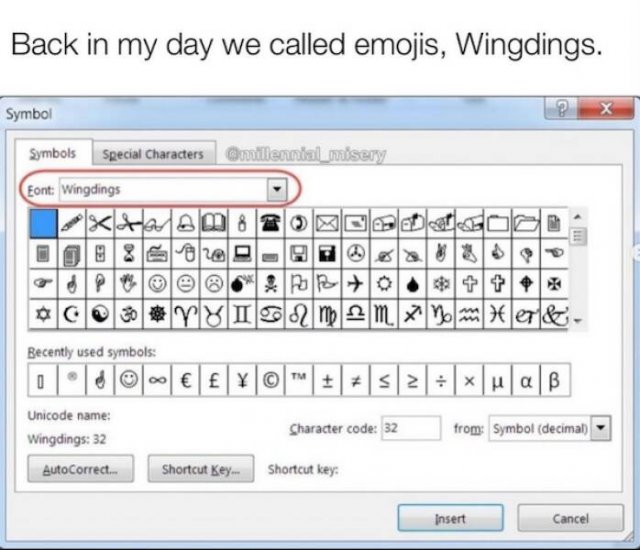640x550 pixels.
Task: Choose the euro sign in recently used
Action: coord(186,380)
